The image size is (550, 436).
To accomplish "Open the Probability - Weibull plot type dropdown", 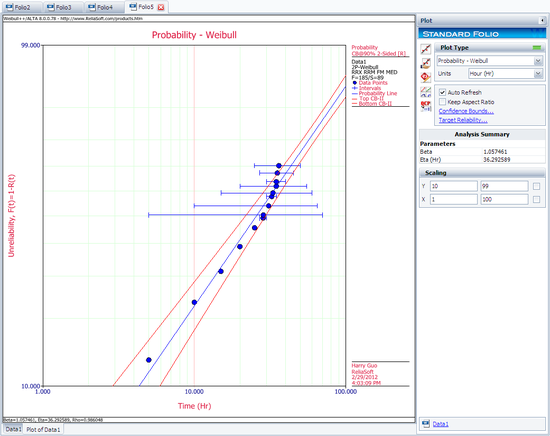I will 538,61.
